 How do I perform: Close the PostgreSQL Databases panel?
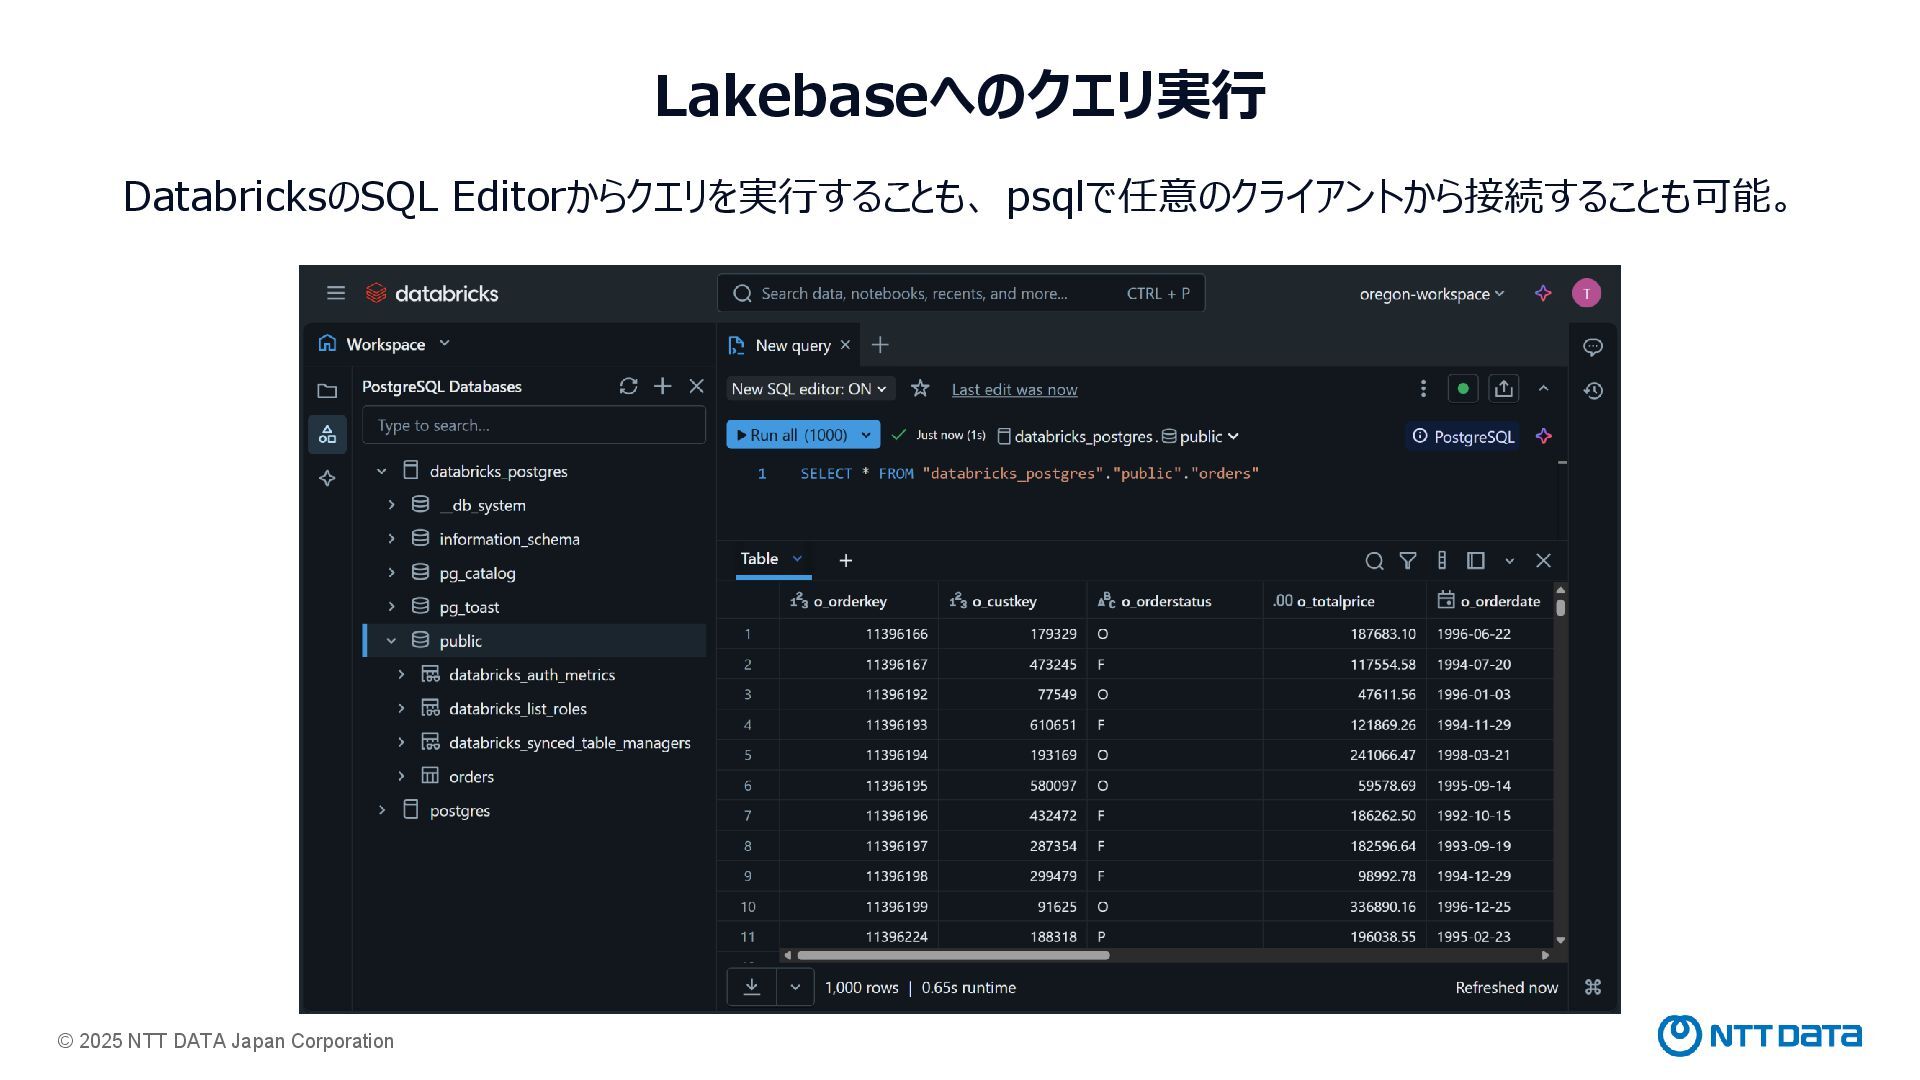(x=696, y=386)
